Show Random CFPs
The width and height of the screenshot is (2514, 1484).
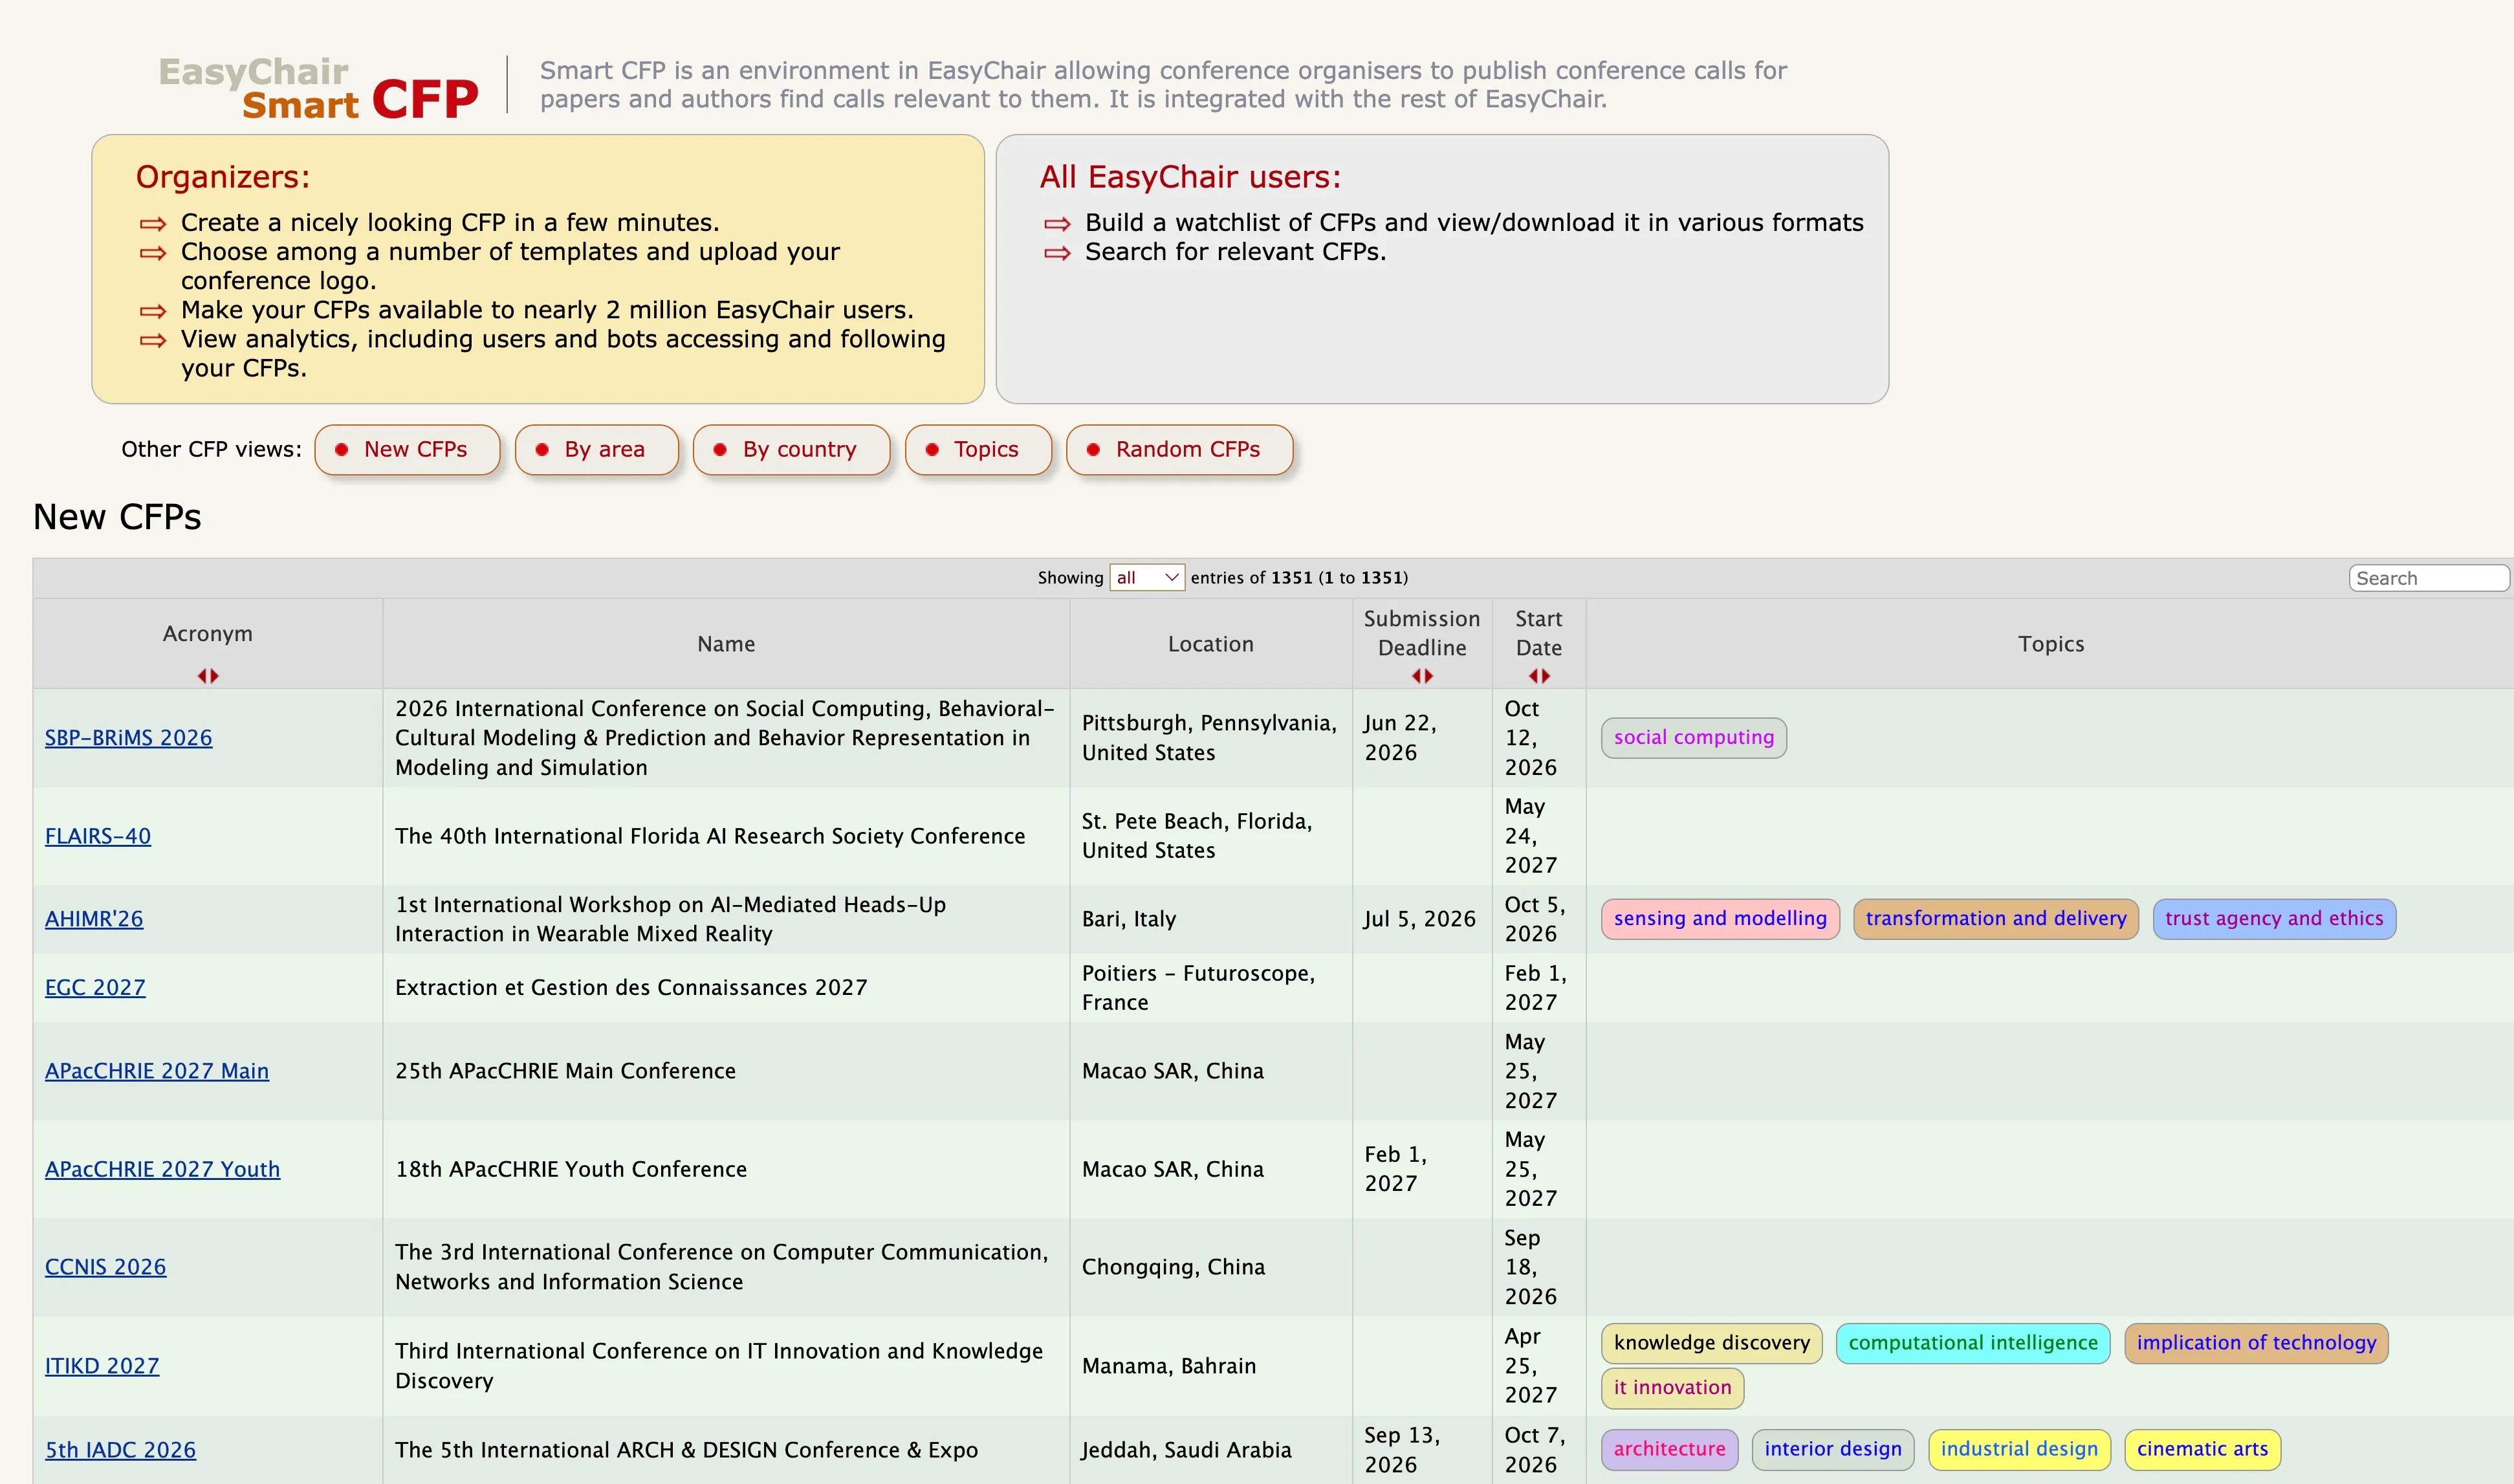coord(1180,449)
